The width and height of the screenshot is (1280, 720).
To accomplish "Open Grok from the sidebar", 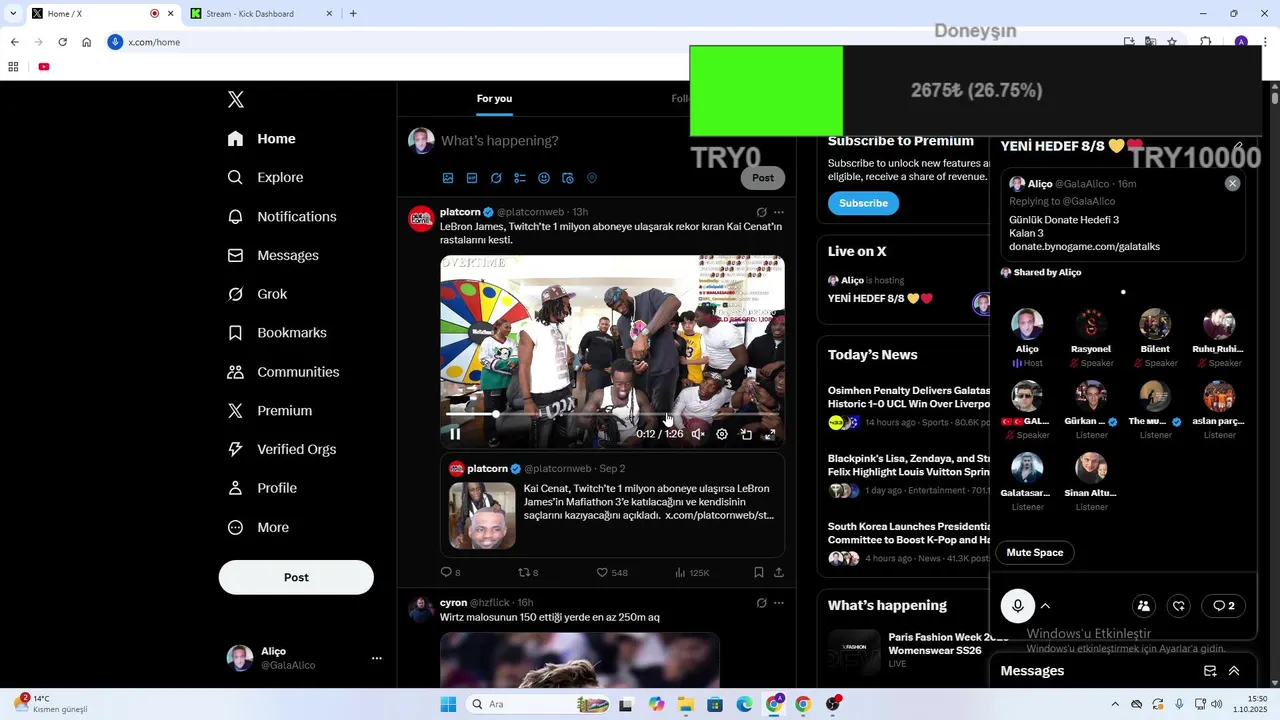I will pos(257,294).
